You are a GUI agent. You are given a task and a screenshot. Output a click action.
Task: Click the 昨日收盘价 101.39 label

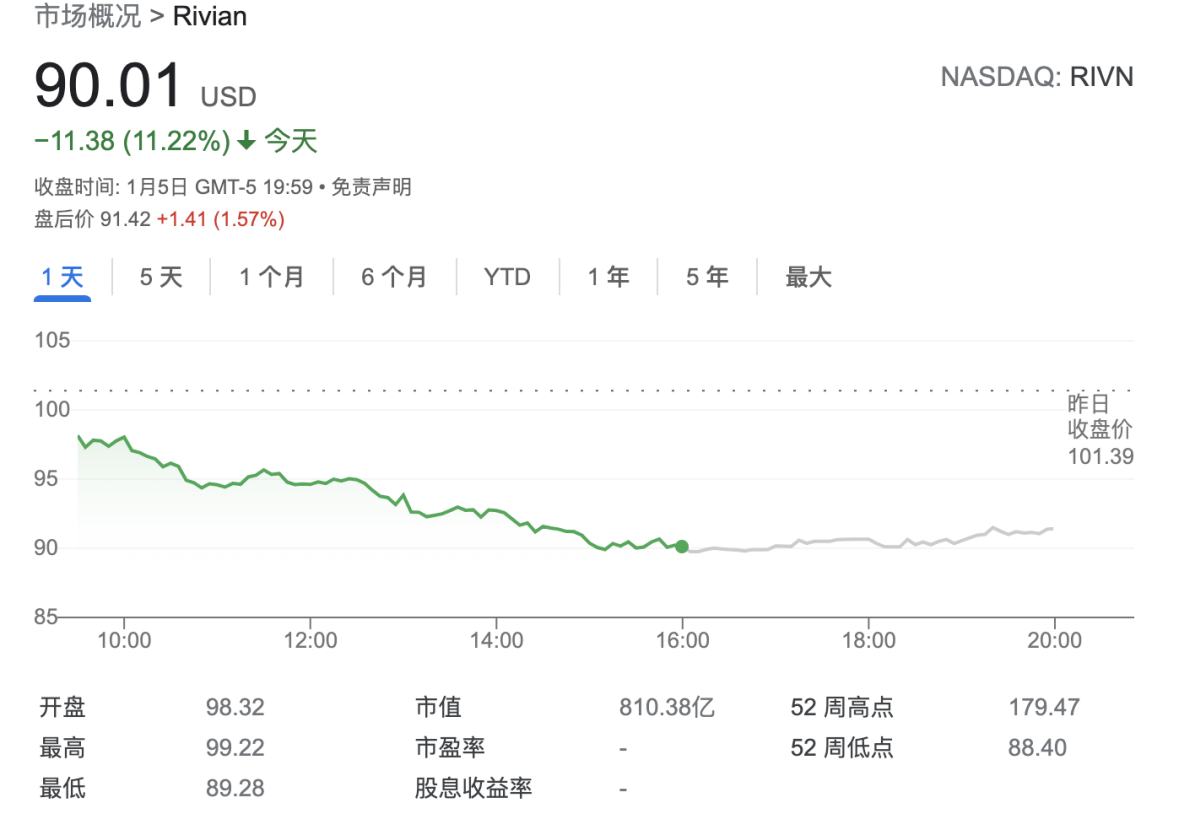[1100, 430]
